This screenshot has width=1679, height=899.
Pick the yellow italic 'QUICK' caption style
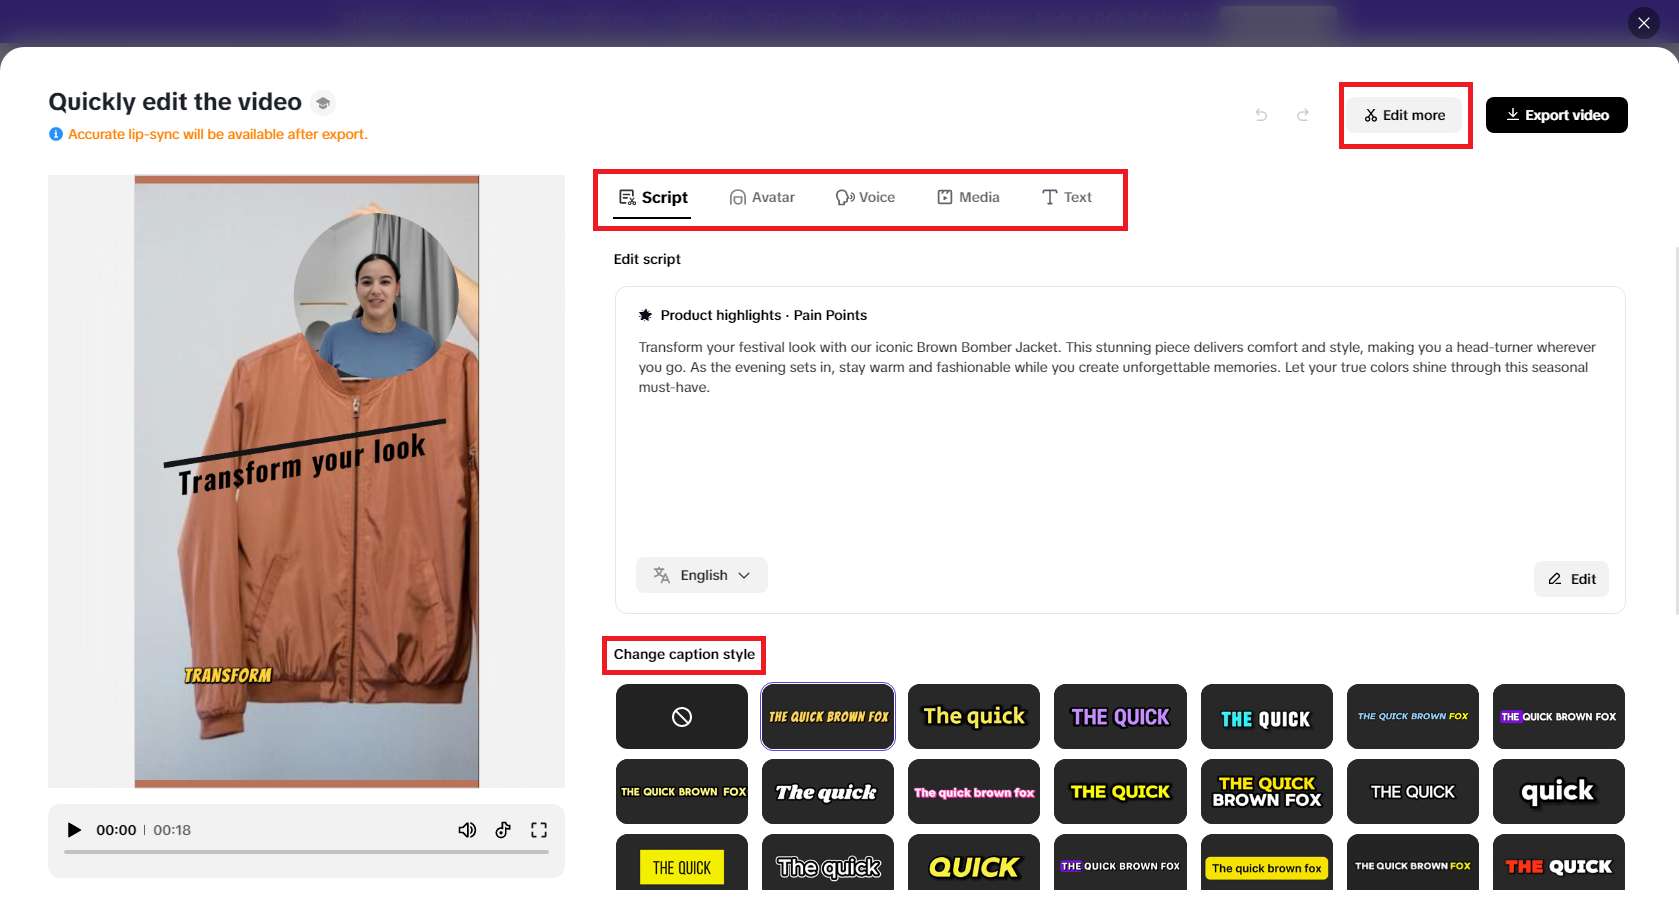[x=974, y=864]
